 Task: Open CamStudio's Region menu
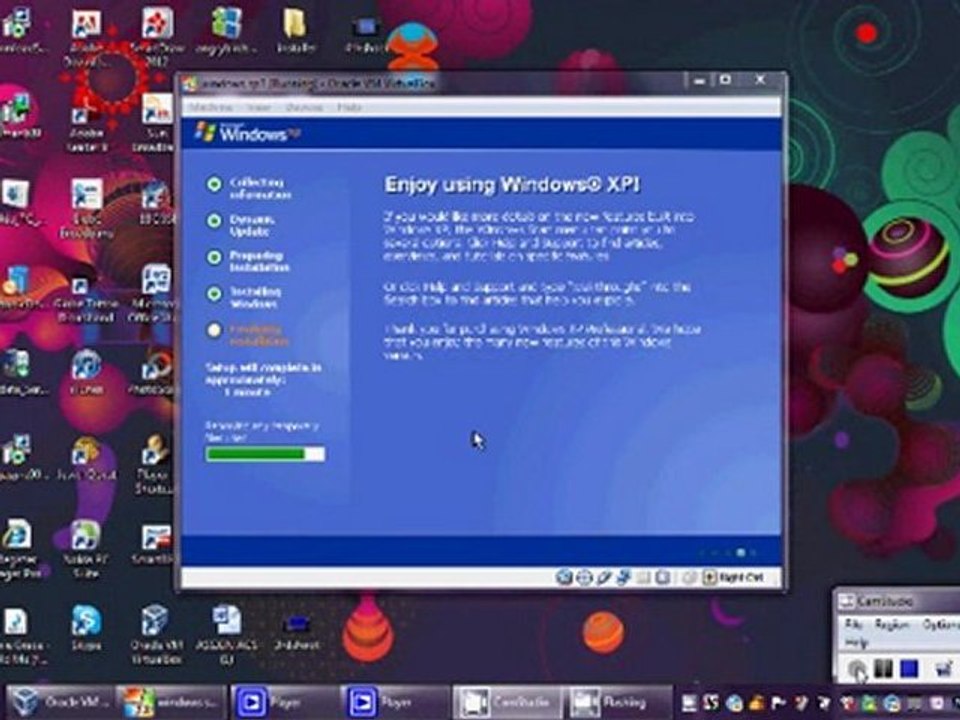891,624
